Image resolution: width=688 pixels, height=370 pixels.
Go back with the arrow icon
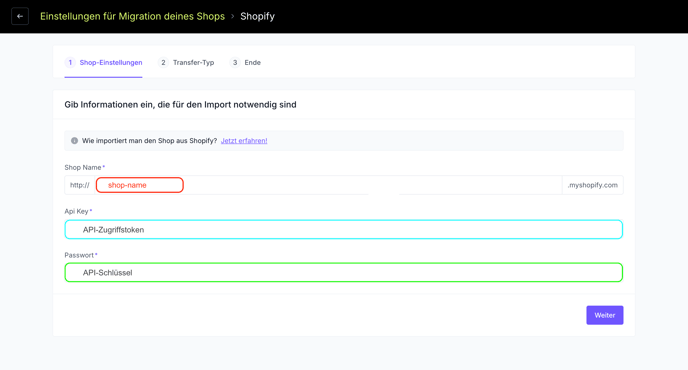coord(20,16)
